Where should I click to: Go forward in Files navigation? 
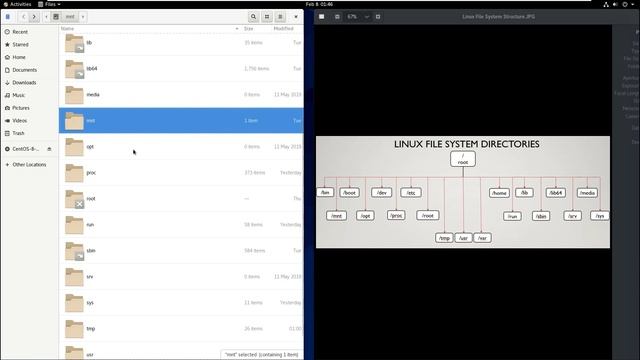(34, 17)
